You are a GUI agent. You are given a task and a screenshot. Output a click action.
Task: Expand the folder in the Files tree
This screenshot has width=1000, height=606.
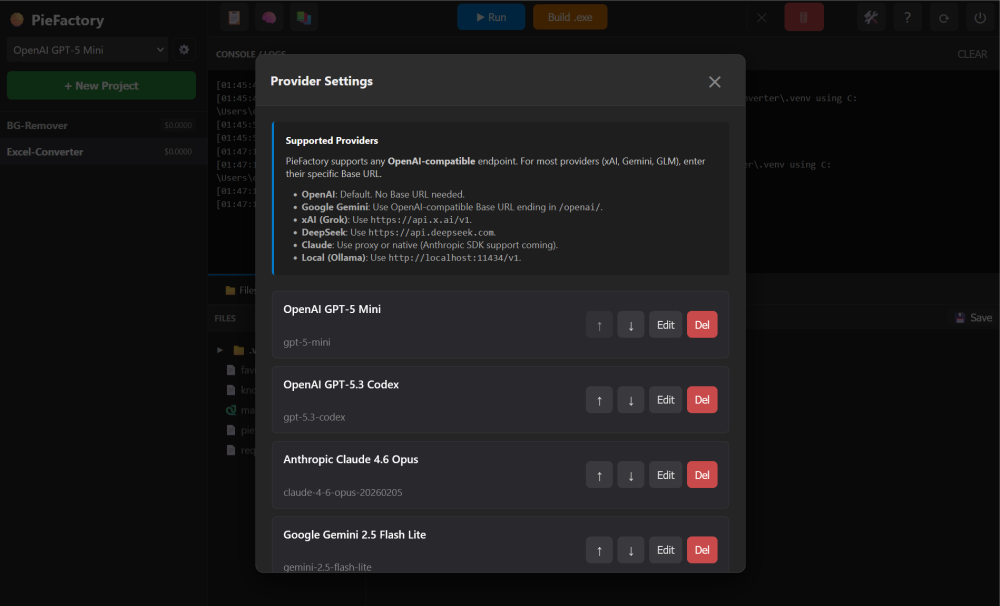pyautogui.click(x=221, y=350)
